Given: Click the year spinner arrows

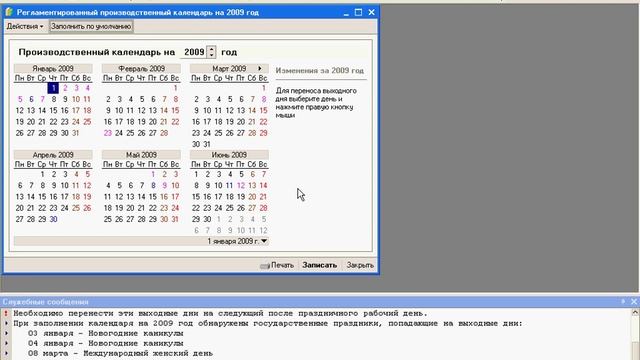Looking at the screenshot, I should pyautogui.click(x=211, y=52).
